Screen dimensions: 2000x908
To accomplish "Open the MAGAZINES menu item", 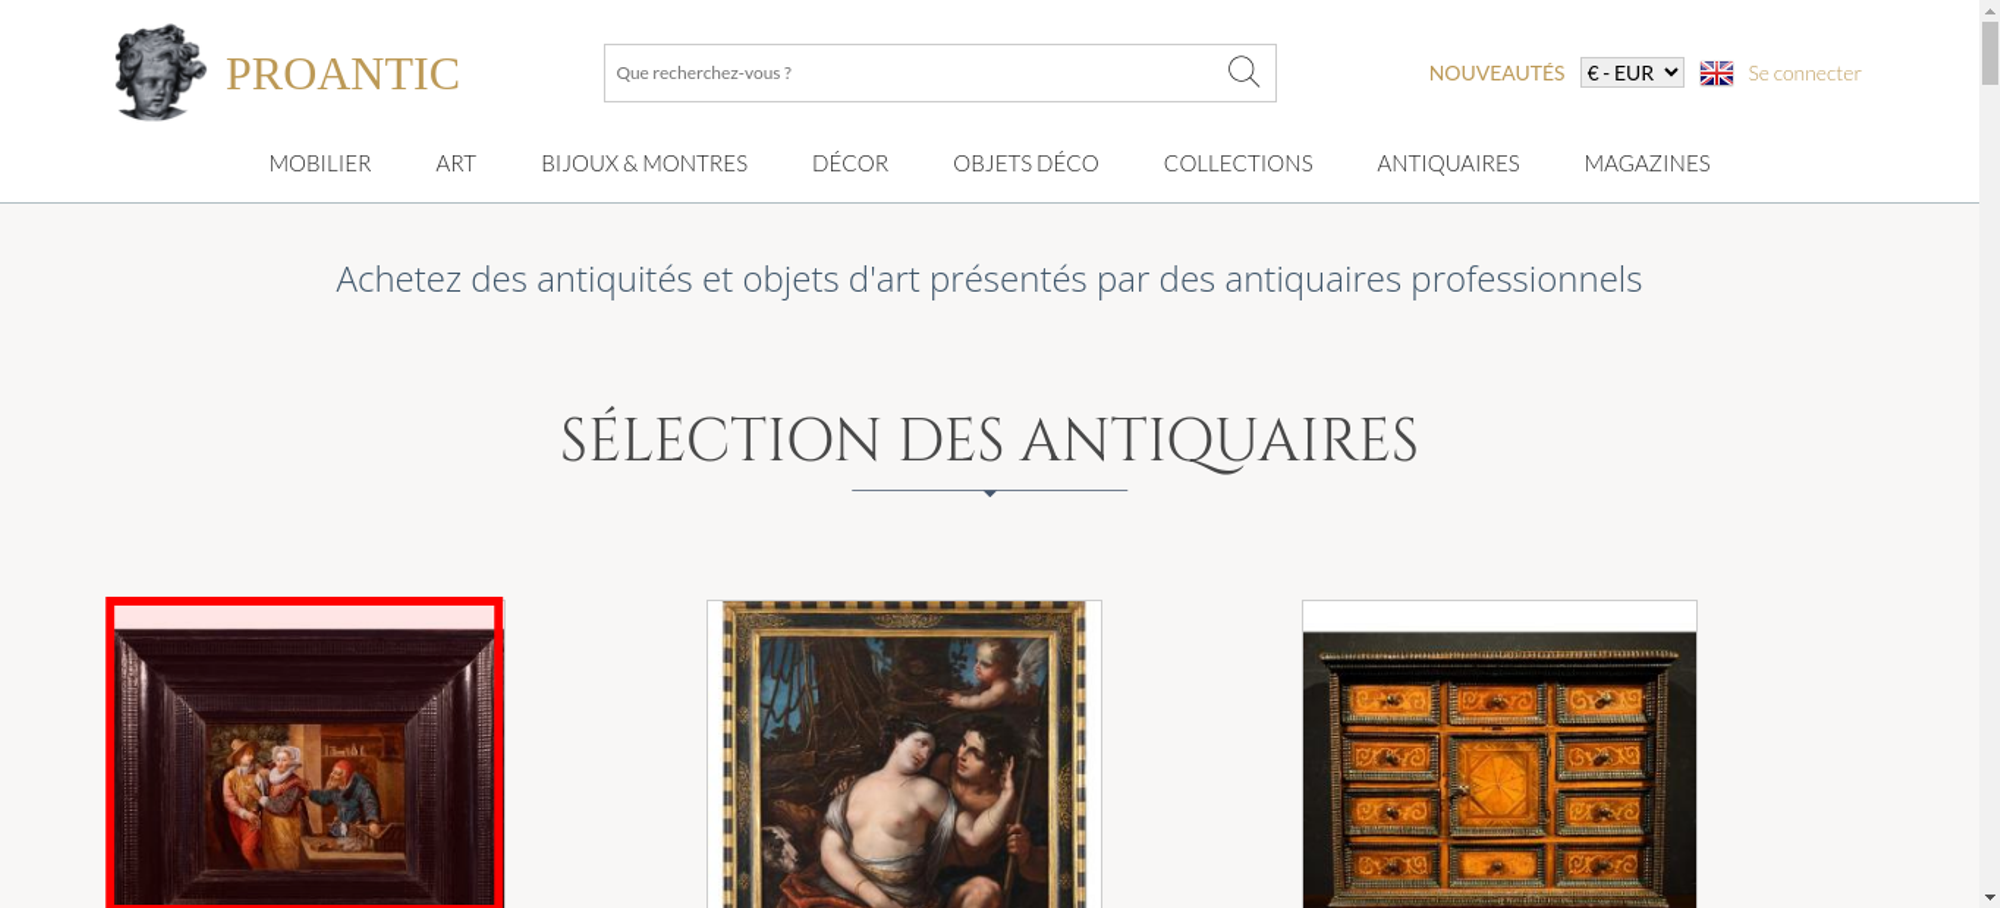I will click(x=1647, y=163).
